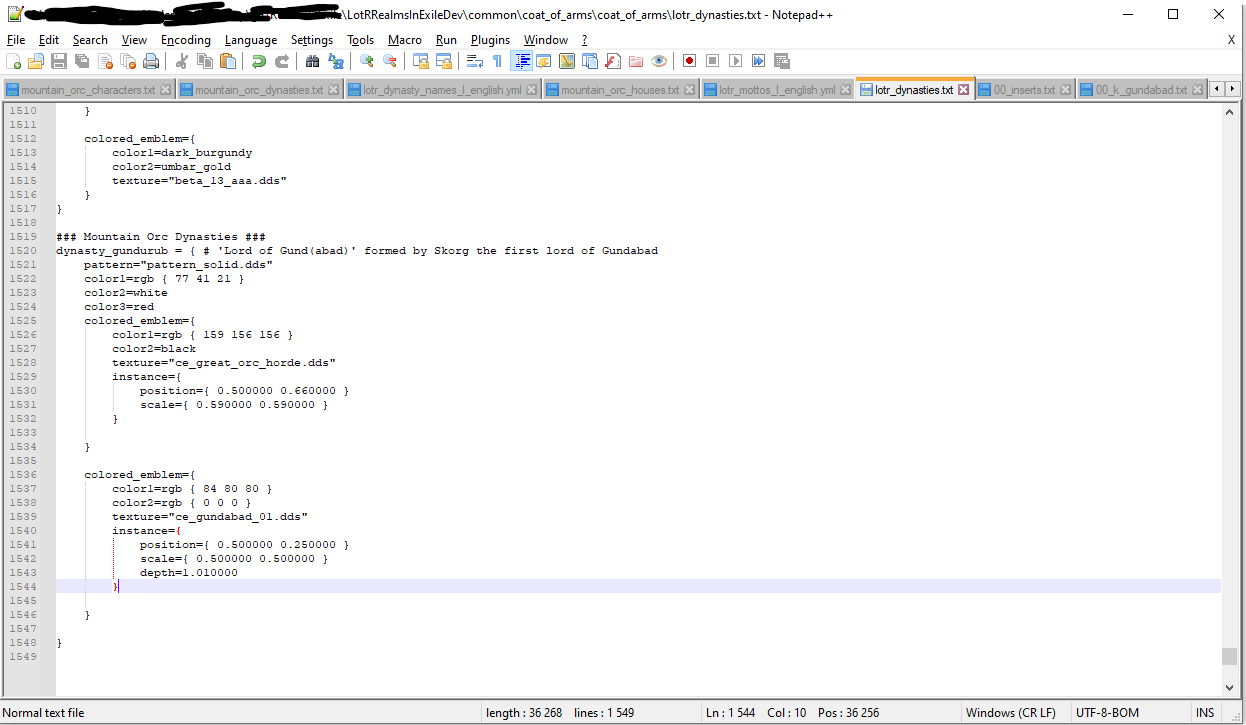Screen dimensions: 1246x725
Task: Print the document using the Print icon
Action: point(151,61)
